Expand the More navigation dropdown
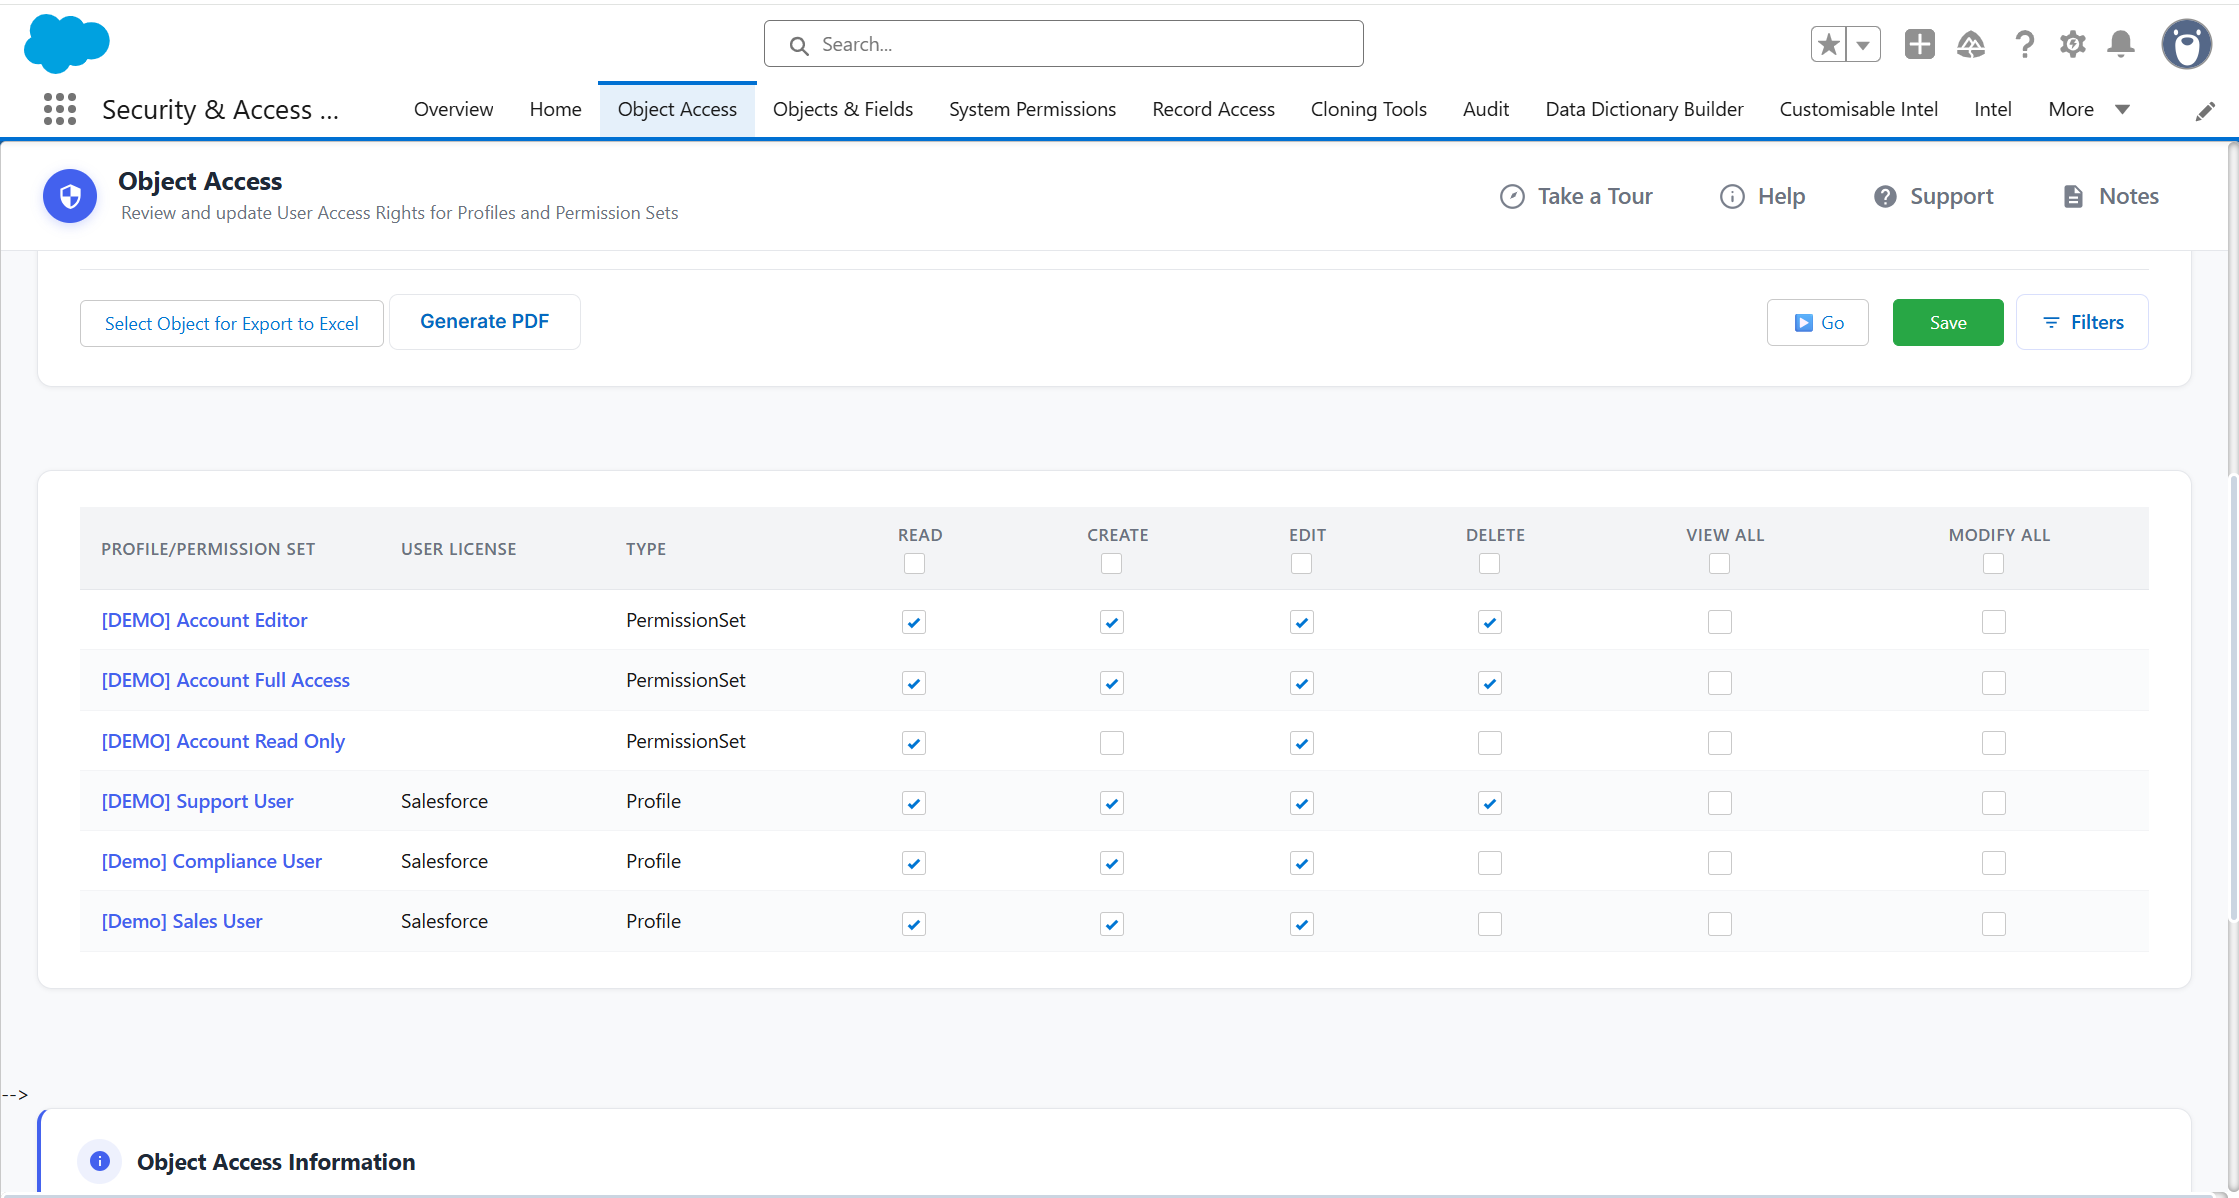 2089,109
